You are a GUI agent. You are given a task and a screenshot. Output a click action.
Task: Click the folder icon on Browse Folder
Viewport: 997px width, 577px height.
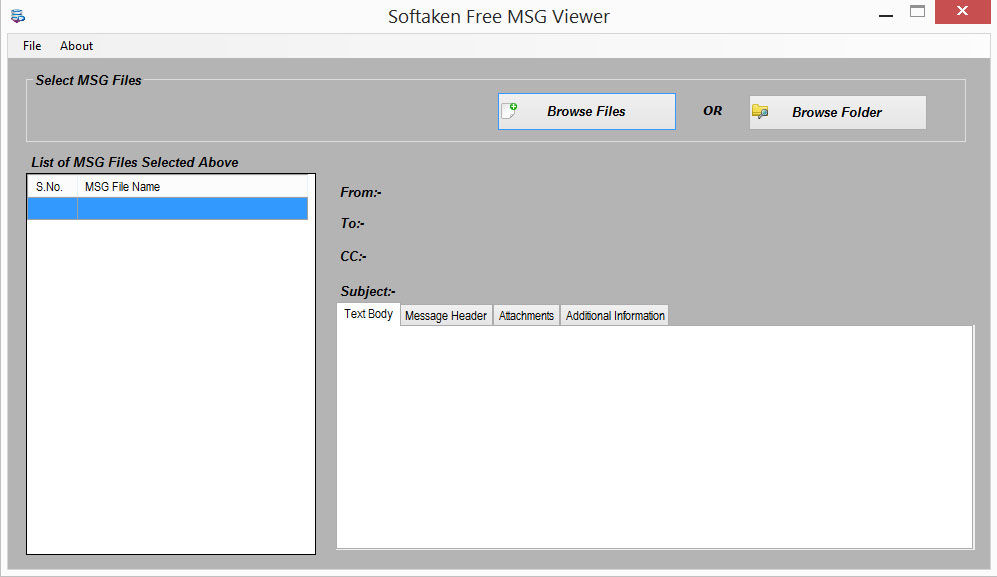point(760,111)
